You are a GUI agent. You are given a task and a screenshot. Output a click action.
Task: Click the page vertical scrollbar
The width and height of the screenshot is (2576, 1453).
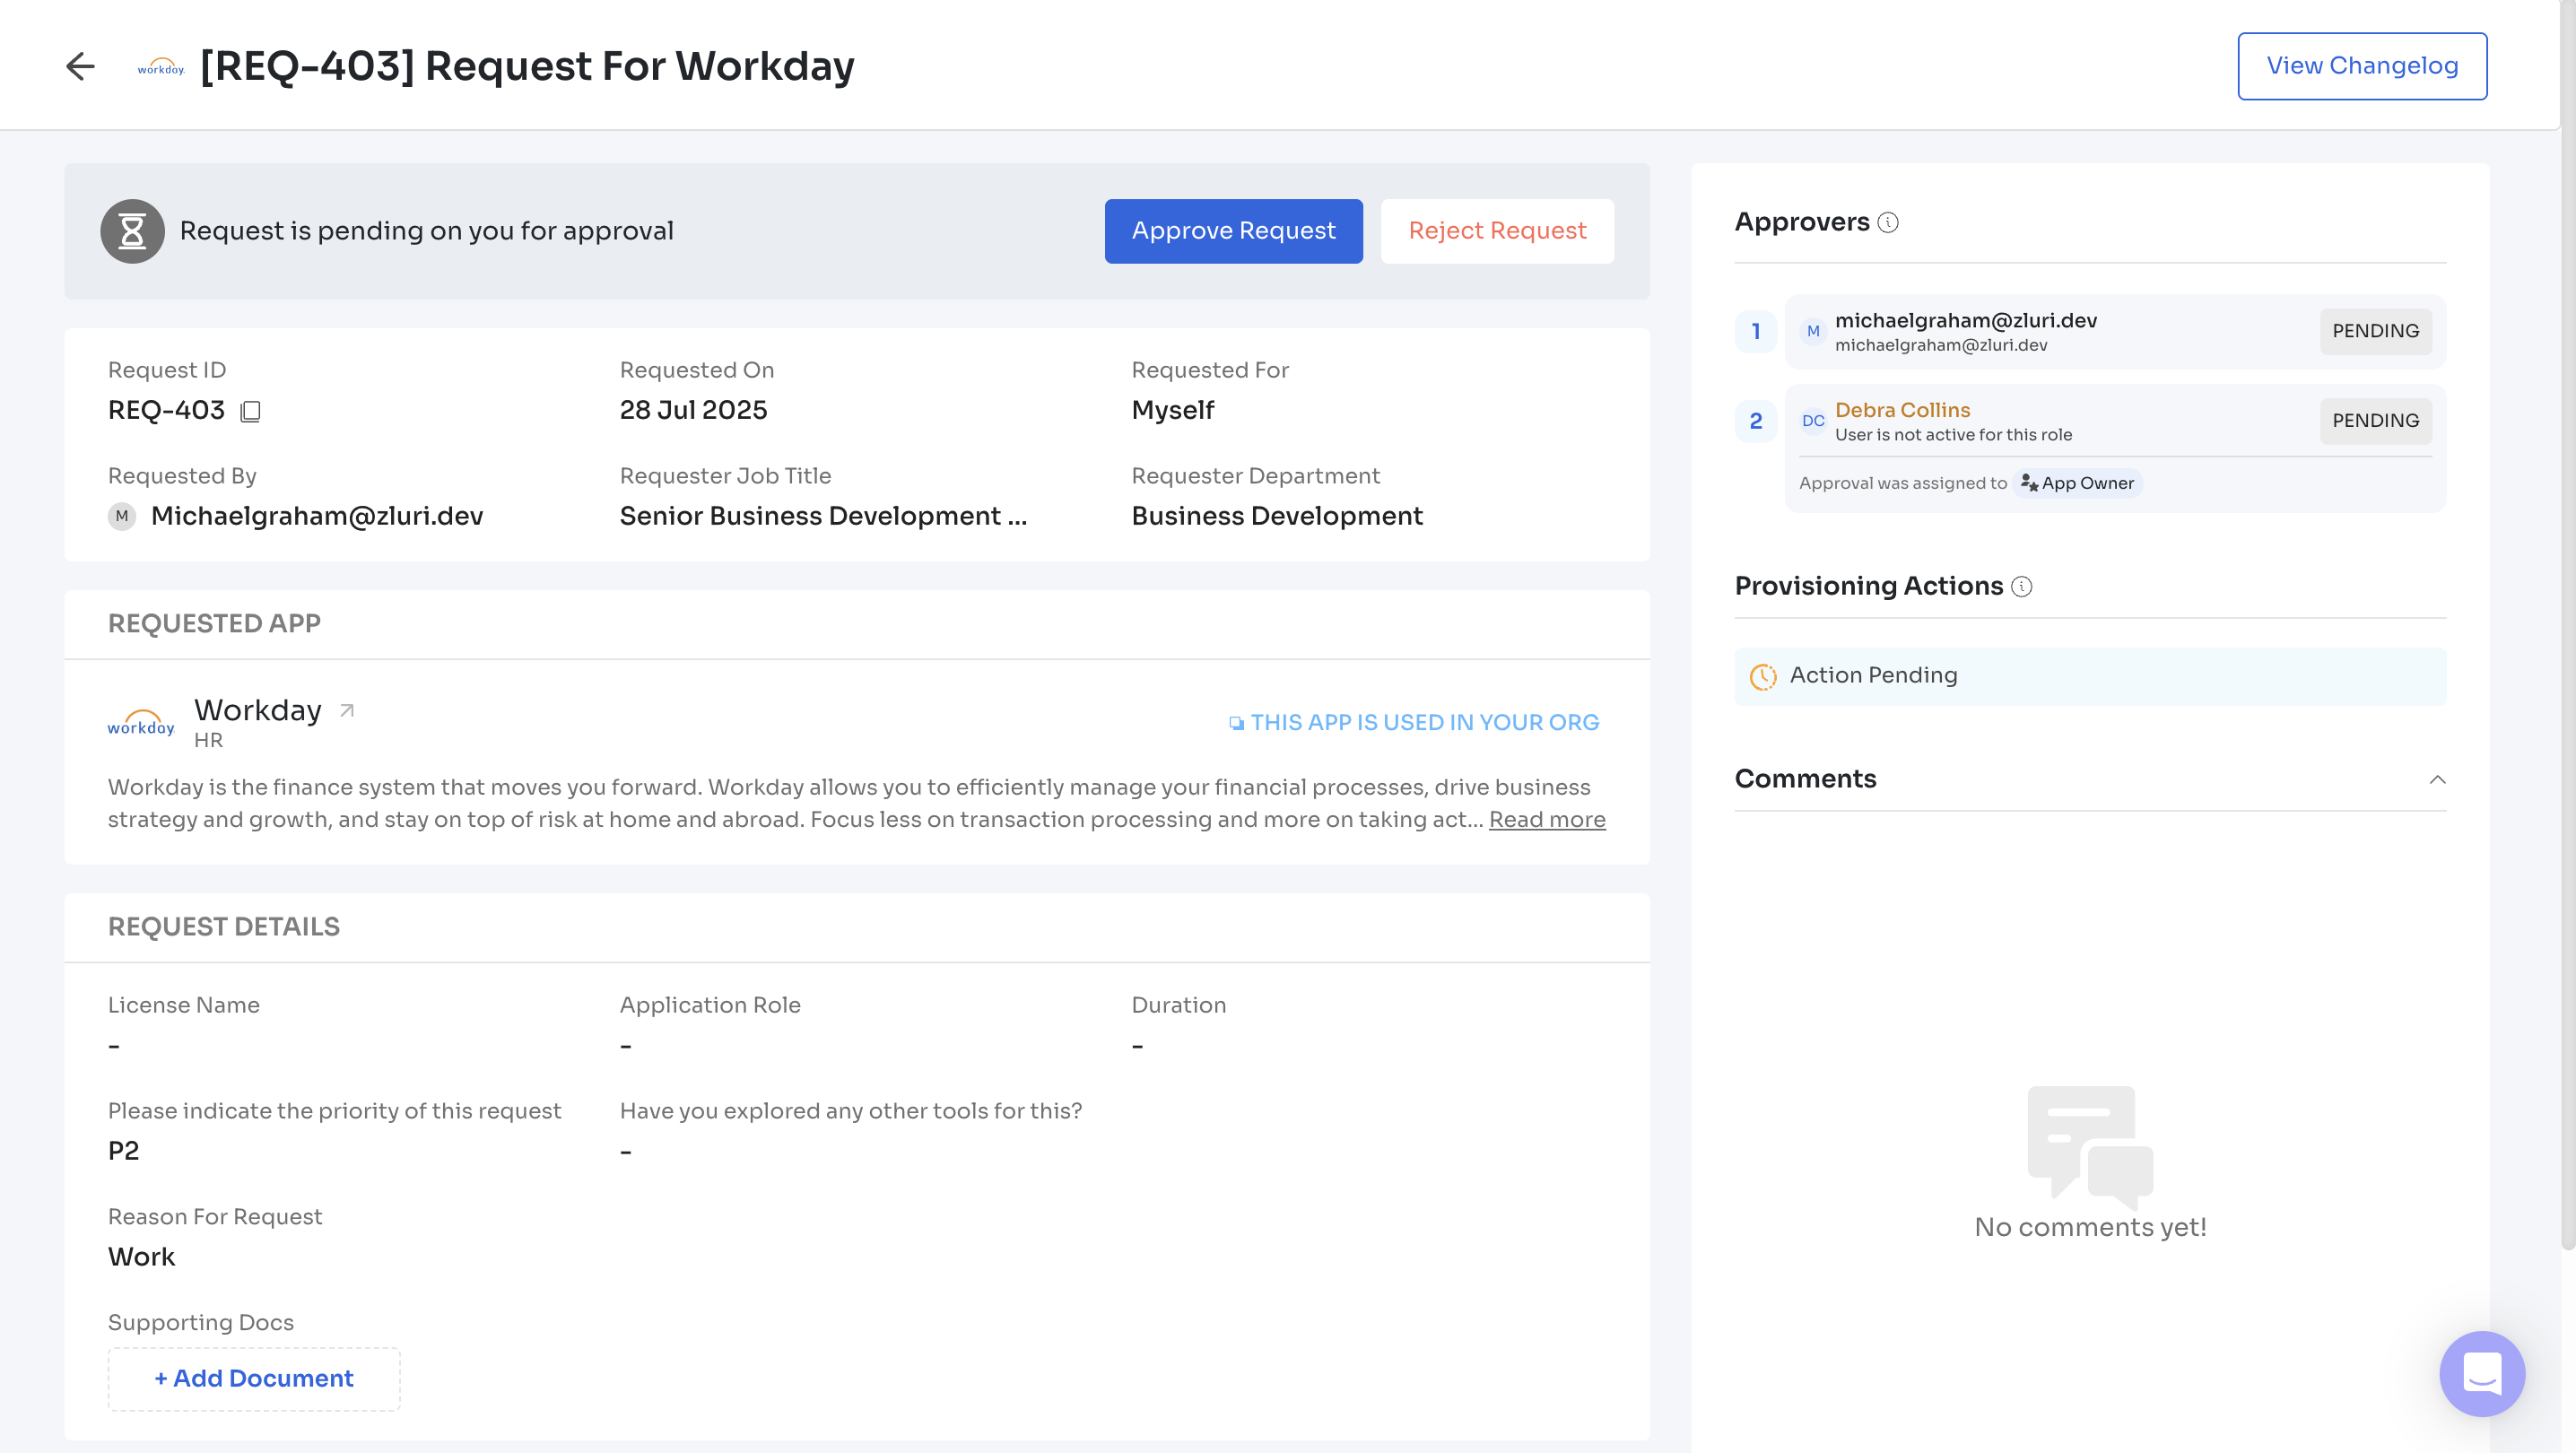[2567, 625]
